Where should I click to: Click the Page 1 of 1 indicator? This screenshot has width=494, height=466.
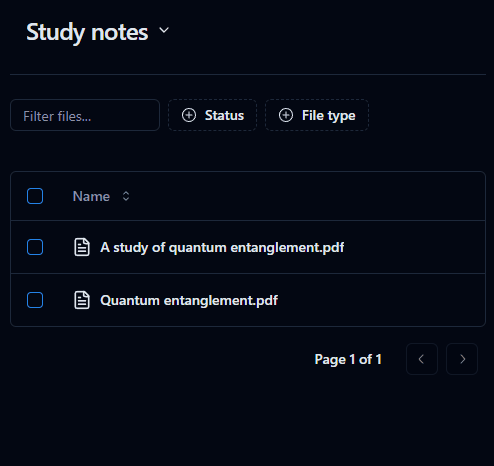click(348, 359)
